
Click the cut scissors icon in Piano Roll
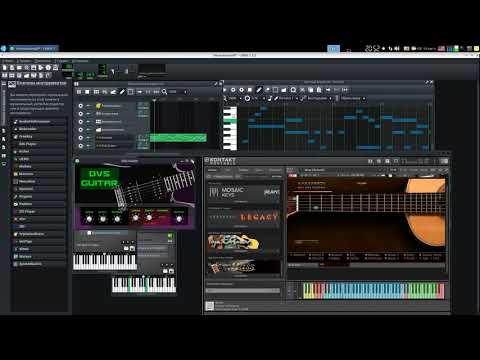(x=302, y=90)
